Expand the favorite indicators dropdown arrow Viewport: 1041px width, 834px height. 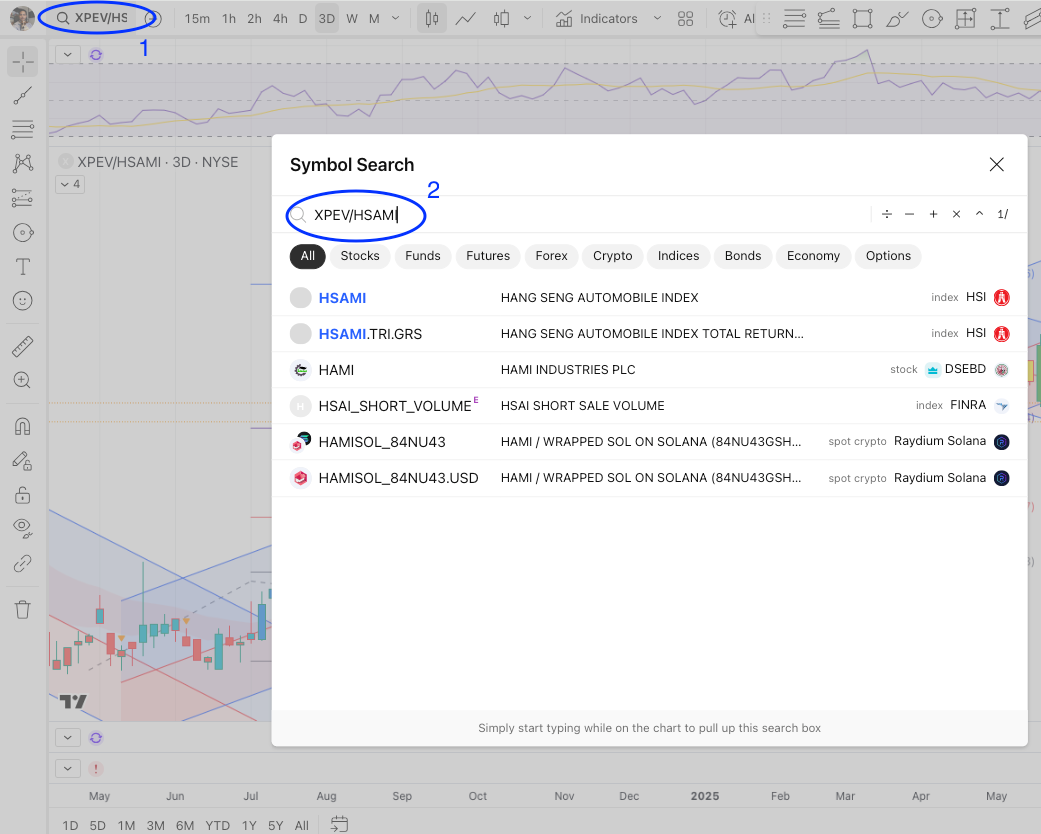click(657, 19)
